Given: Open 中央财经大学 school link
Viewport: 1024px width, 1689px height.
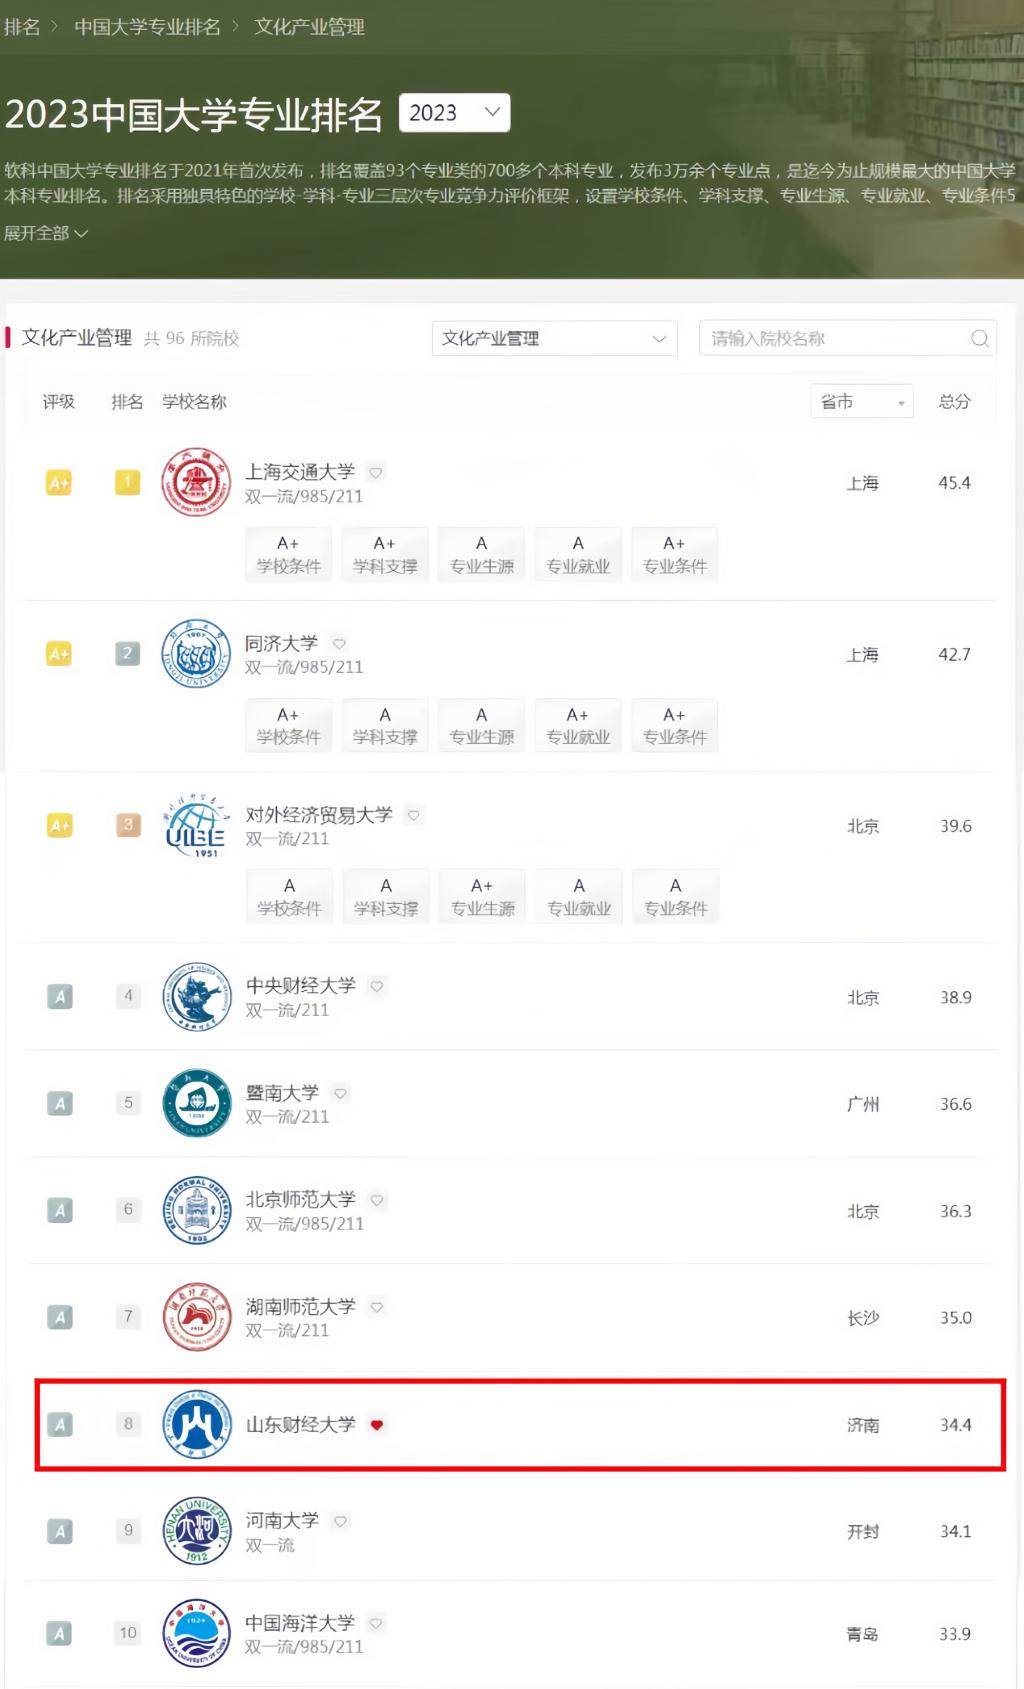Looking at the screenshot, I should pos(301,986).
